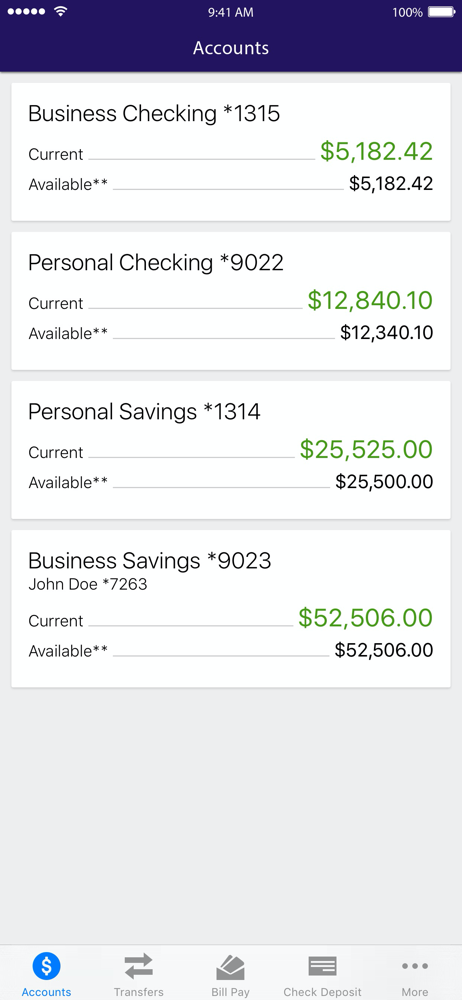Select the Bill Pay icon

[x=230, y=967]
